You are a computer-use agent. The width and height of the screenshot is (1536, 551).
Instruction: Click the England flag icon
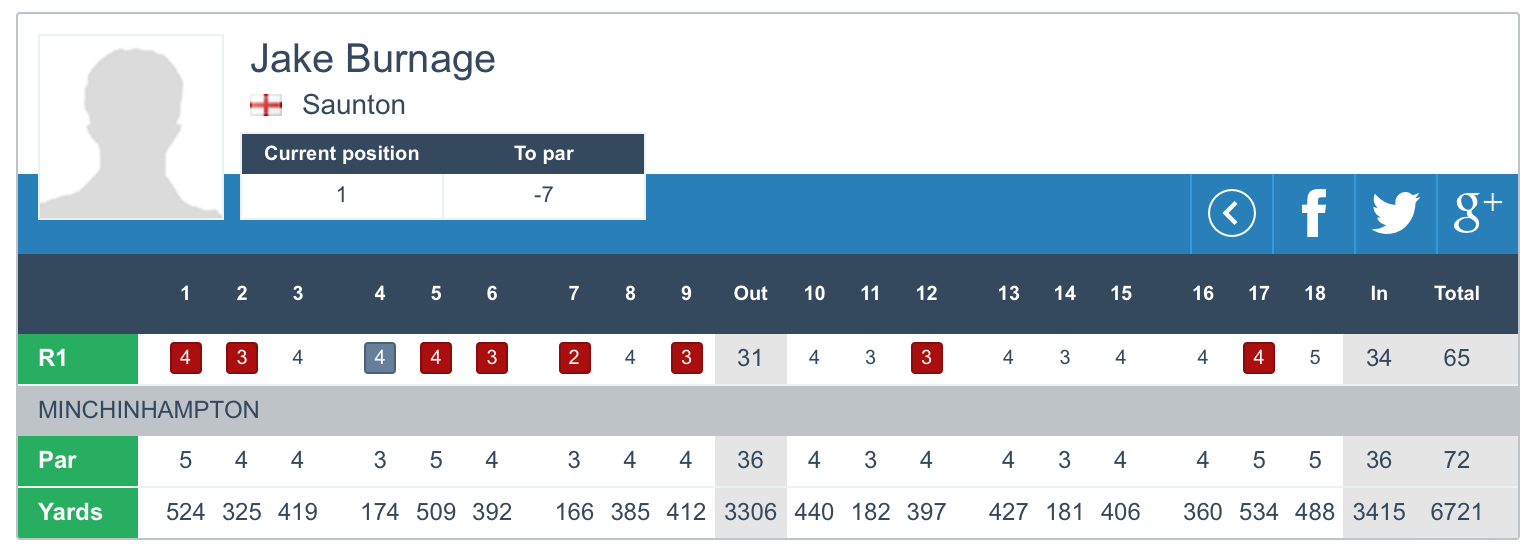coord(266,105)
